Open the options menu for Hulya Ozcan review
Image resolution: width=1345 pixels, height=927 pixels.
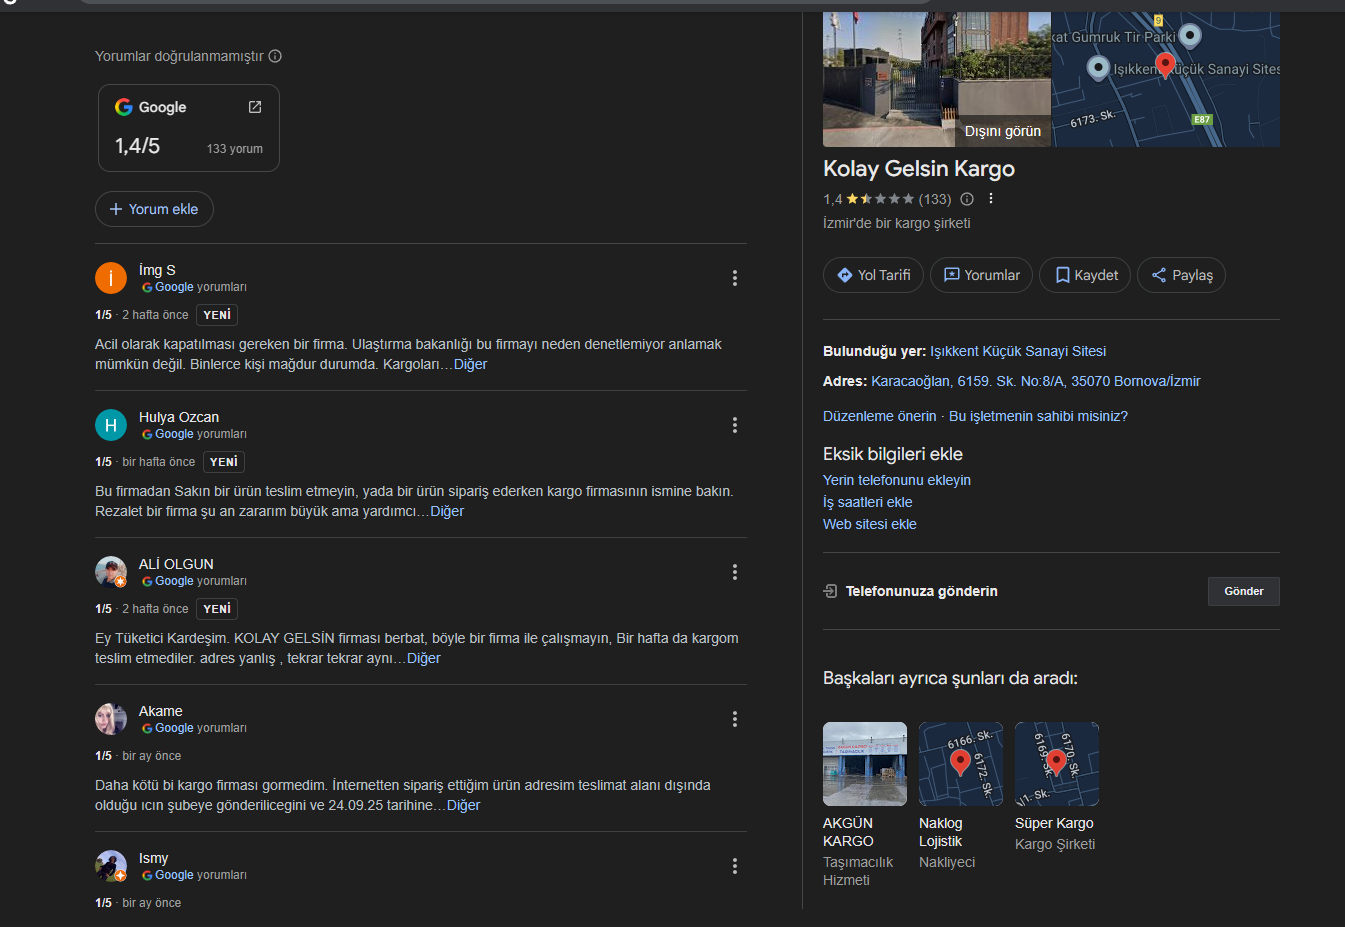coord(735,425)
